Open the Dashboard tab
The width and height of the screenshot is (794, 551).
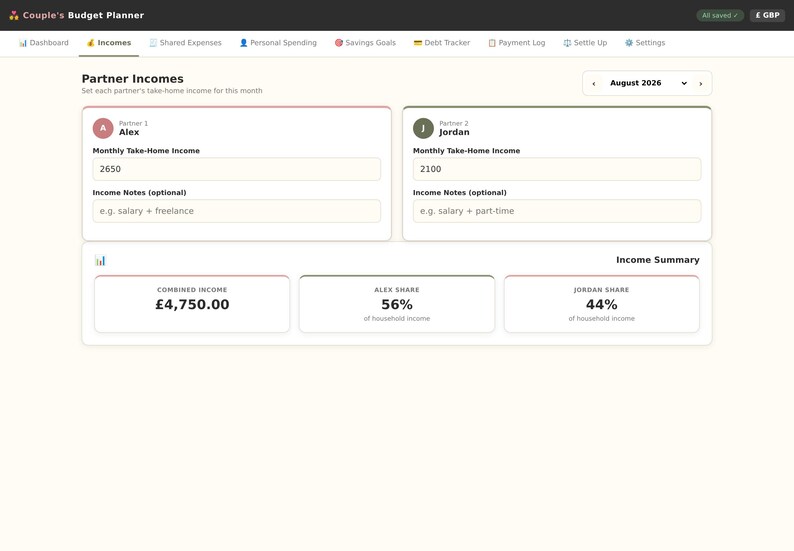(x=44, y=43)
